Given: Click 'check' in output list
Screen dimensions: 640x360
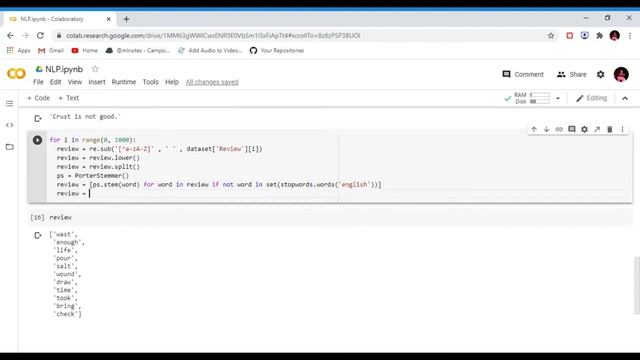Looking at the screenshot, I should (67, 314).
